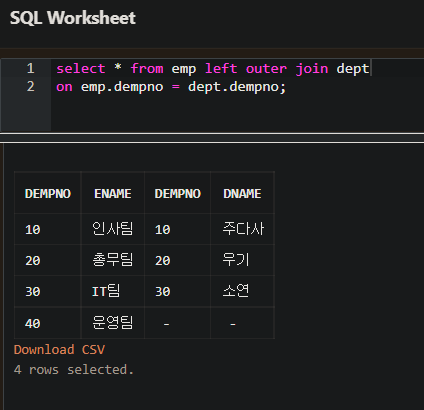The width and height of the screenshot is (424, 410).
Task: Click the ENAME column header
Action: pos(113,194)
